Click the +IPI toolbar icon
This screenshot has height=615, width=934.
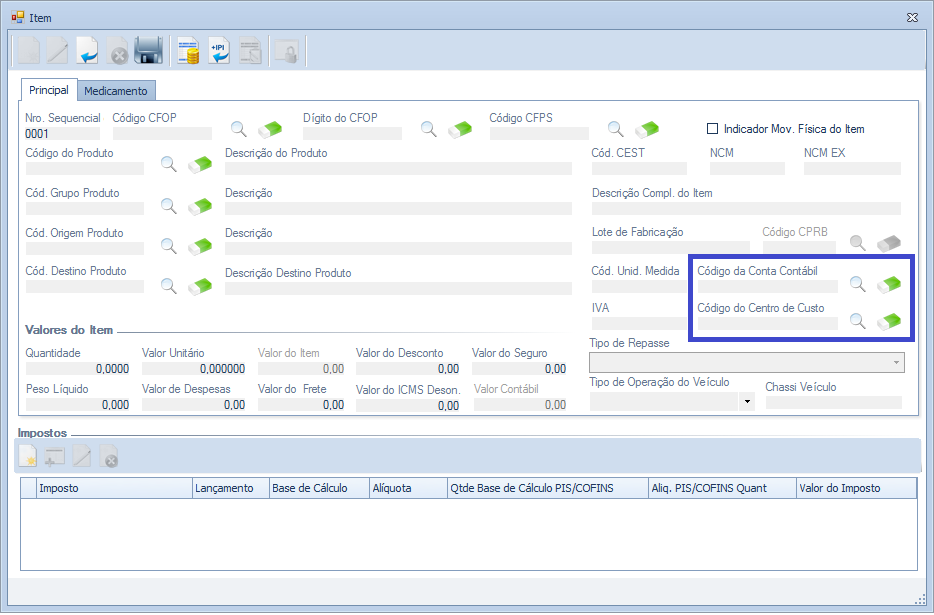tap(219, 51)
